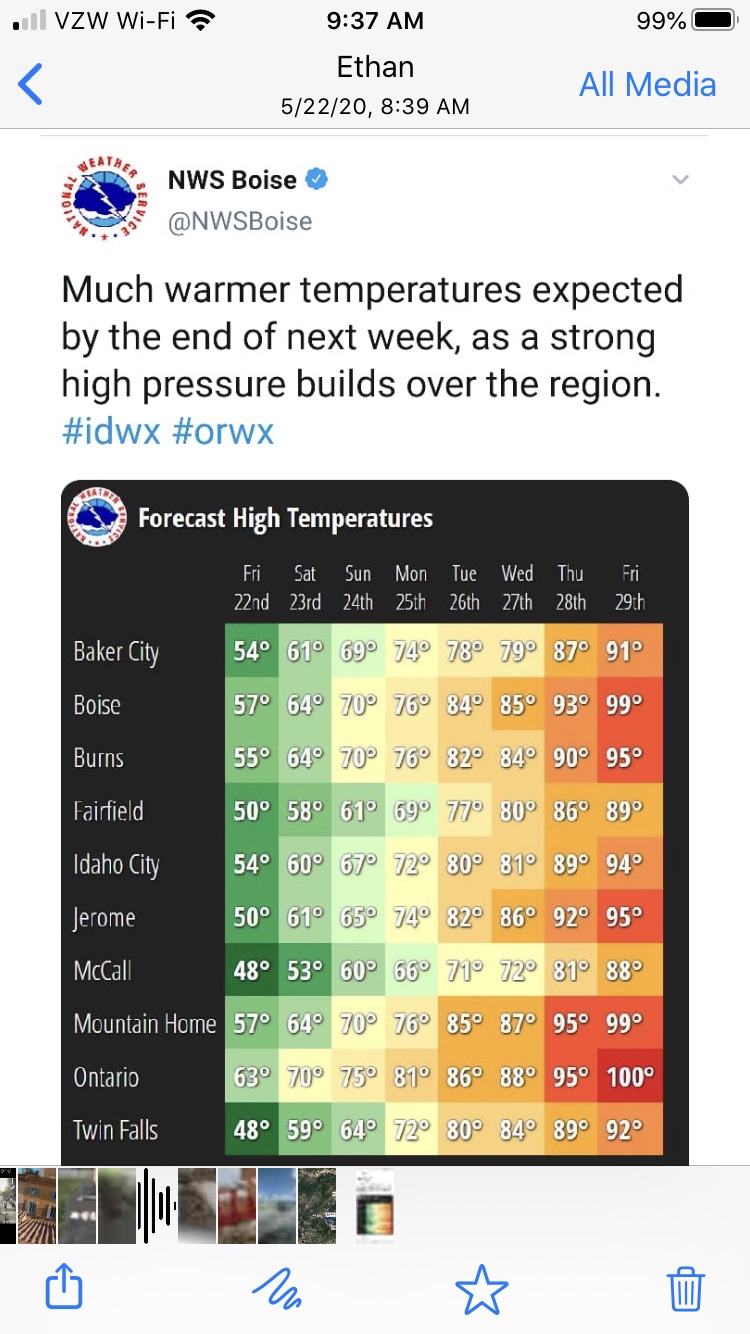
Task: Tap the NWS logo in forecast chart
Action: (x=98, y=516)
